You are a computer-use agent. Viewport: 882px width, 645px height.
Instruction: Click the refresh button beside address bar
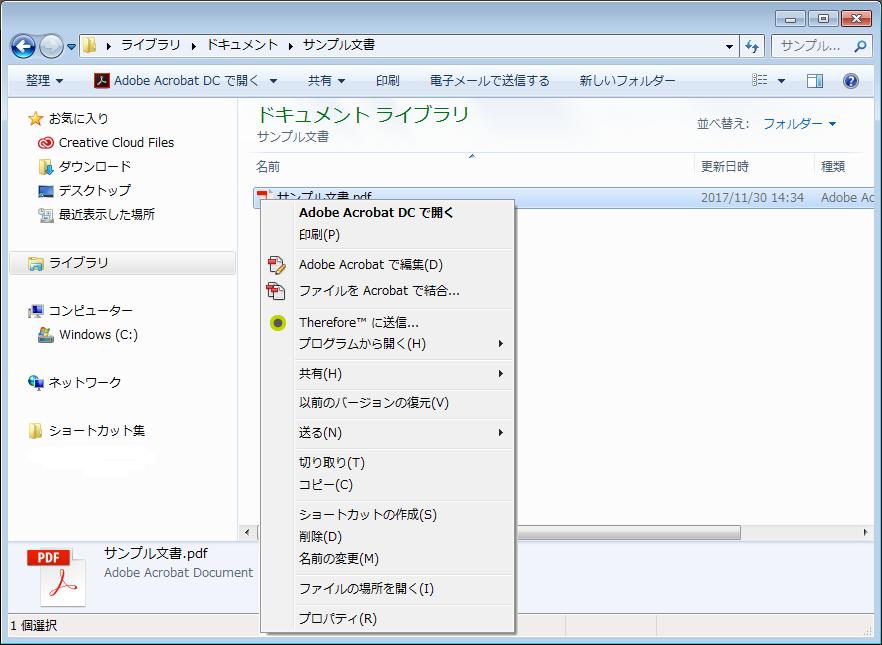pyautogui.click(x=752, y=47)
